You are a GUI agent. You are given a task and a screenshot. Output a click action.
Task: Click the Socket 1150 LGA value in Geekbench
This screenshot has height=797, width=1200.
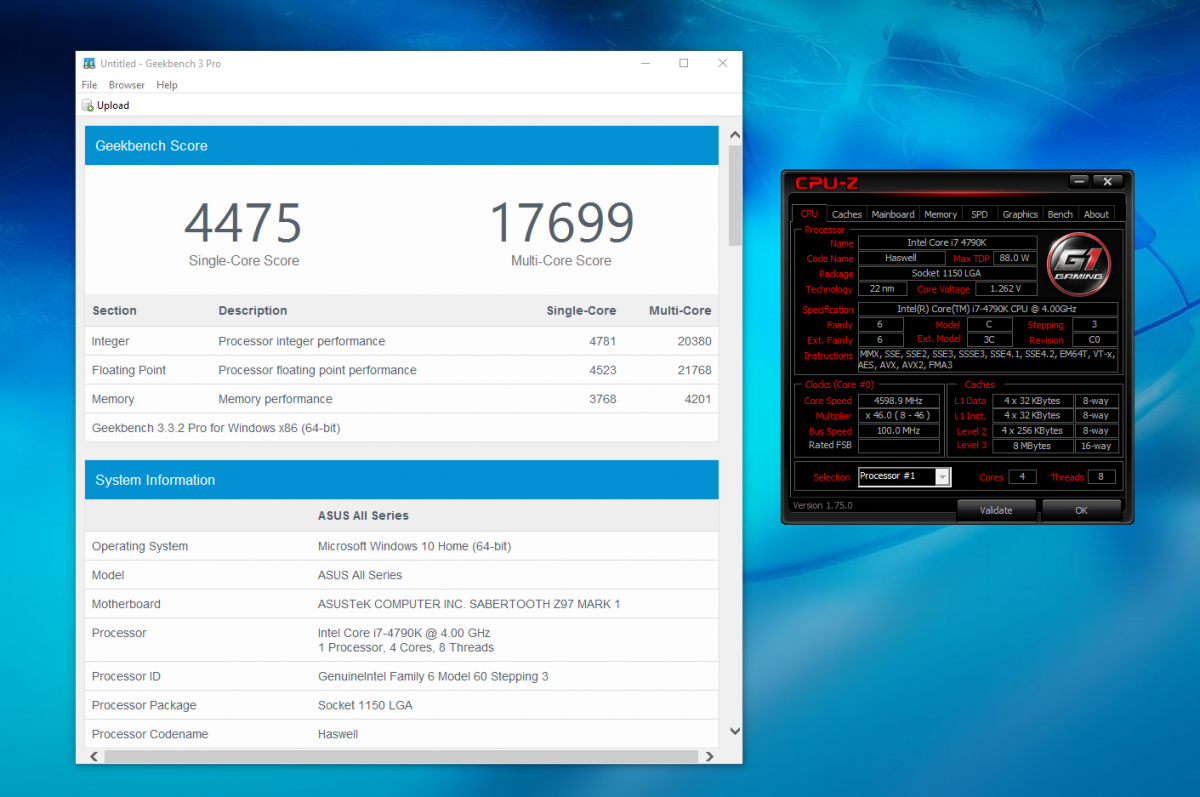pos(365,705)
